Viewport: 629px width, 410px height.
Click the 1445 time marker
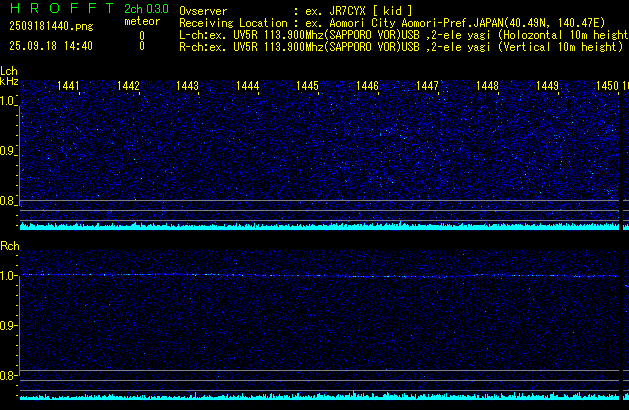point(307,87)
